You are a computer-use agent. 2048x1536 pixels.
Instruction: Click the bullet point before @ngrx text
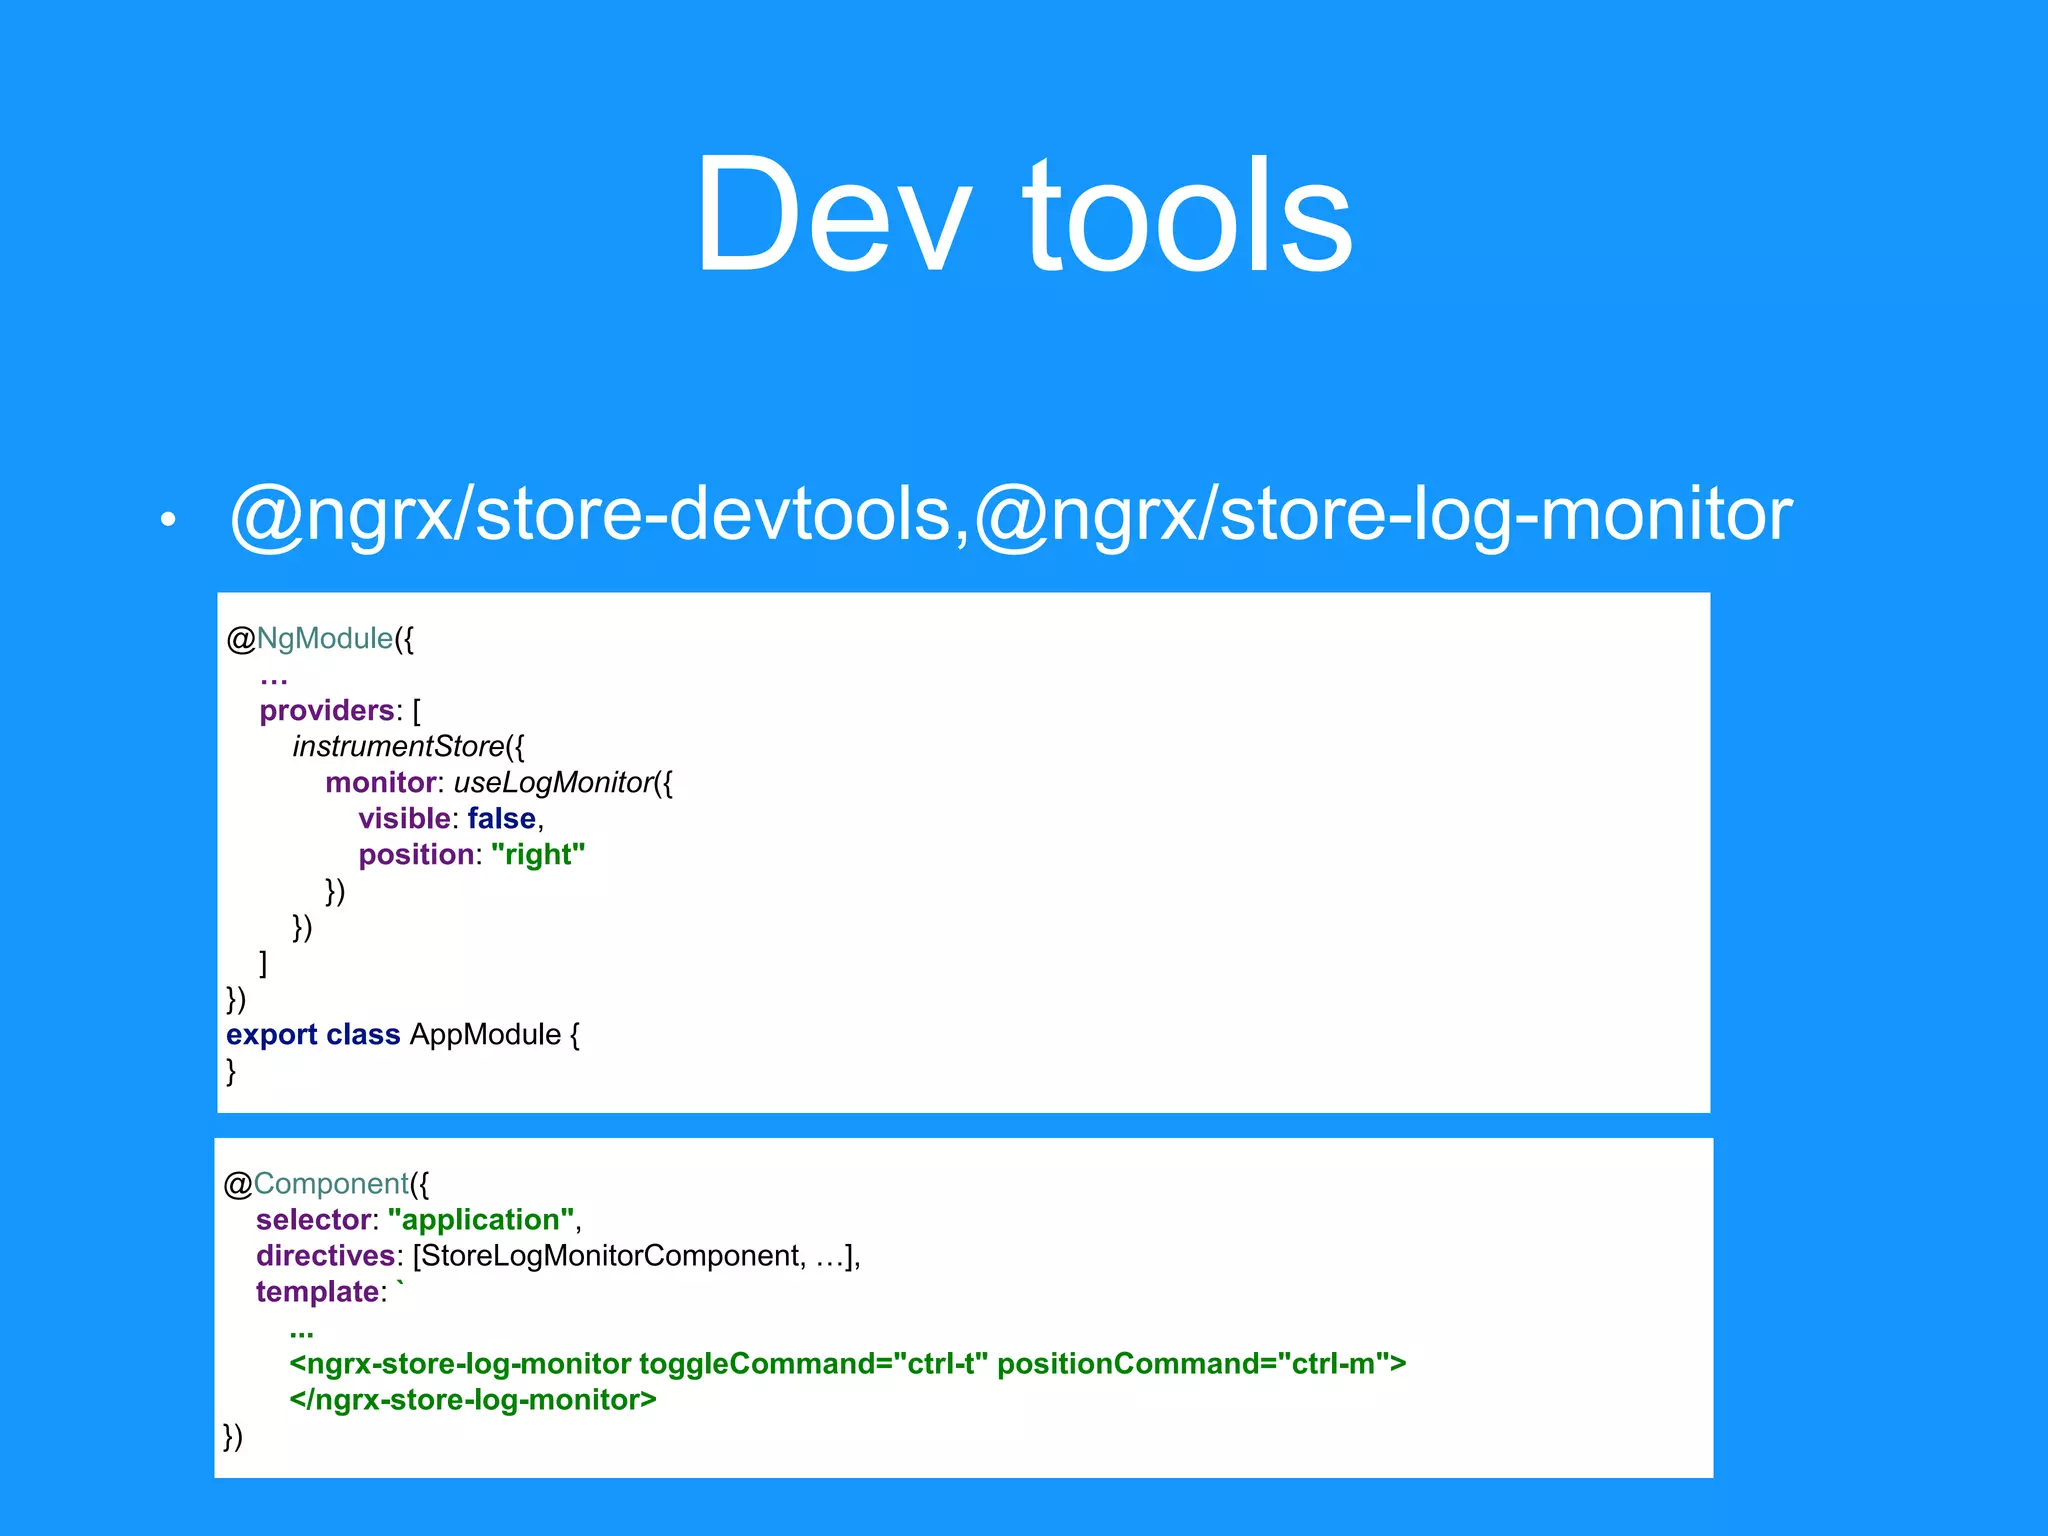coord(168,519)
